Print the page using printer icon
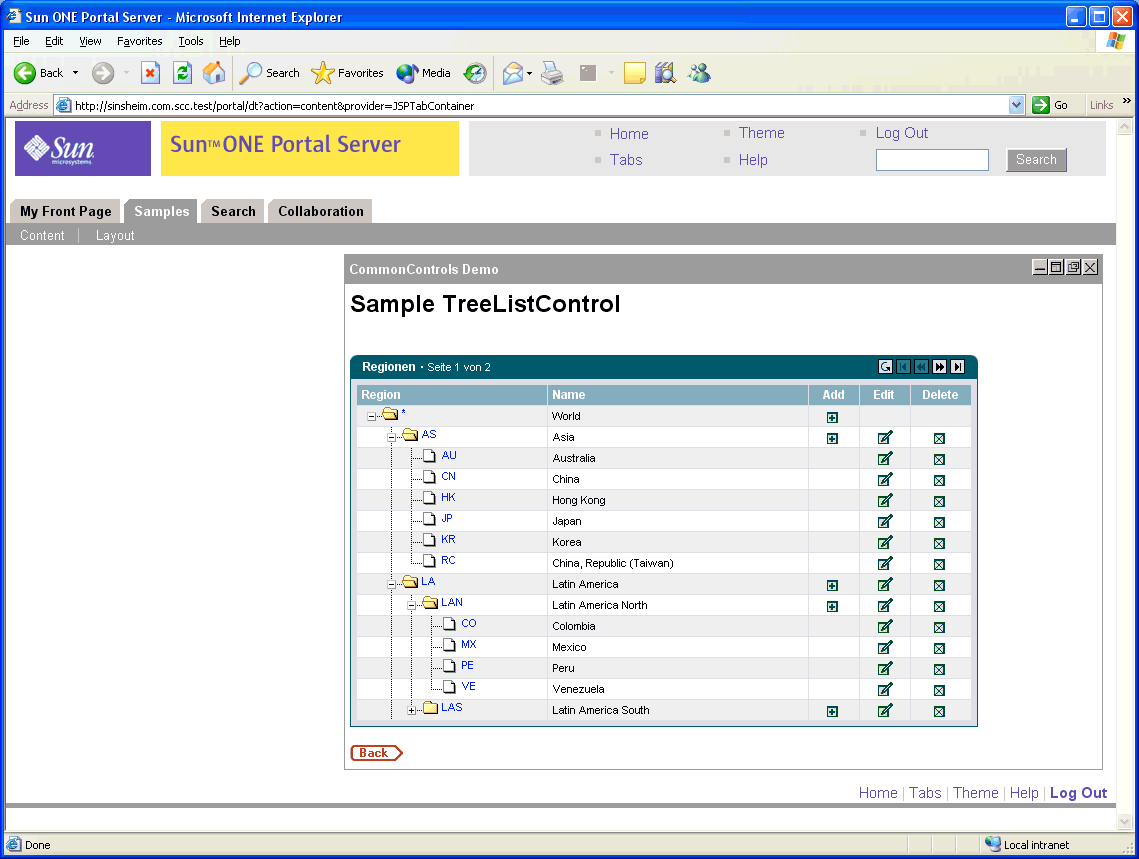The image size is (1139, 859). tap(552, 73)
